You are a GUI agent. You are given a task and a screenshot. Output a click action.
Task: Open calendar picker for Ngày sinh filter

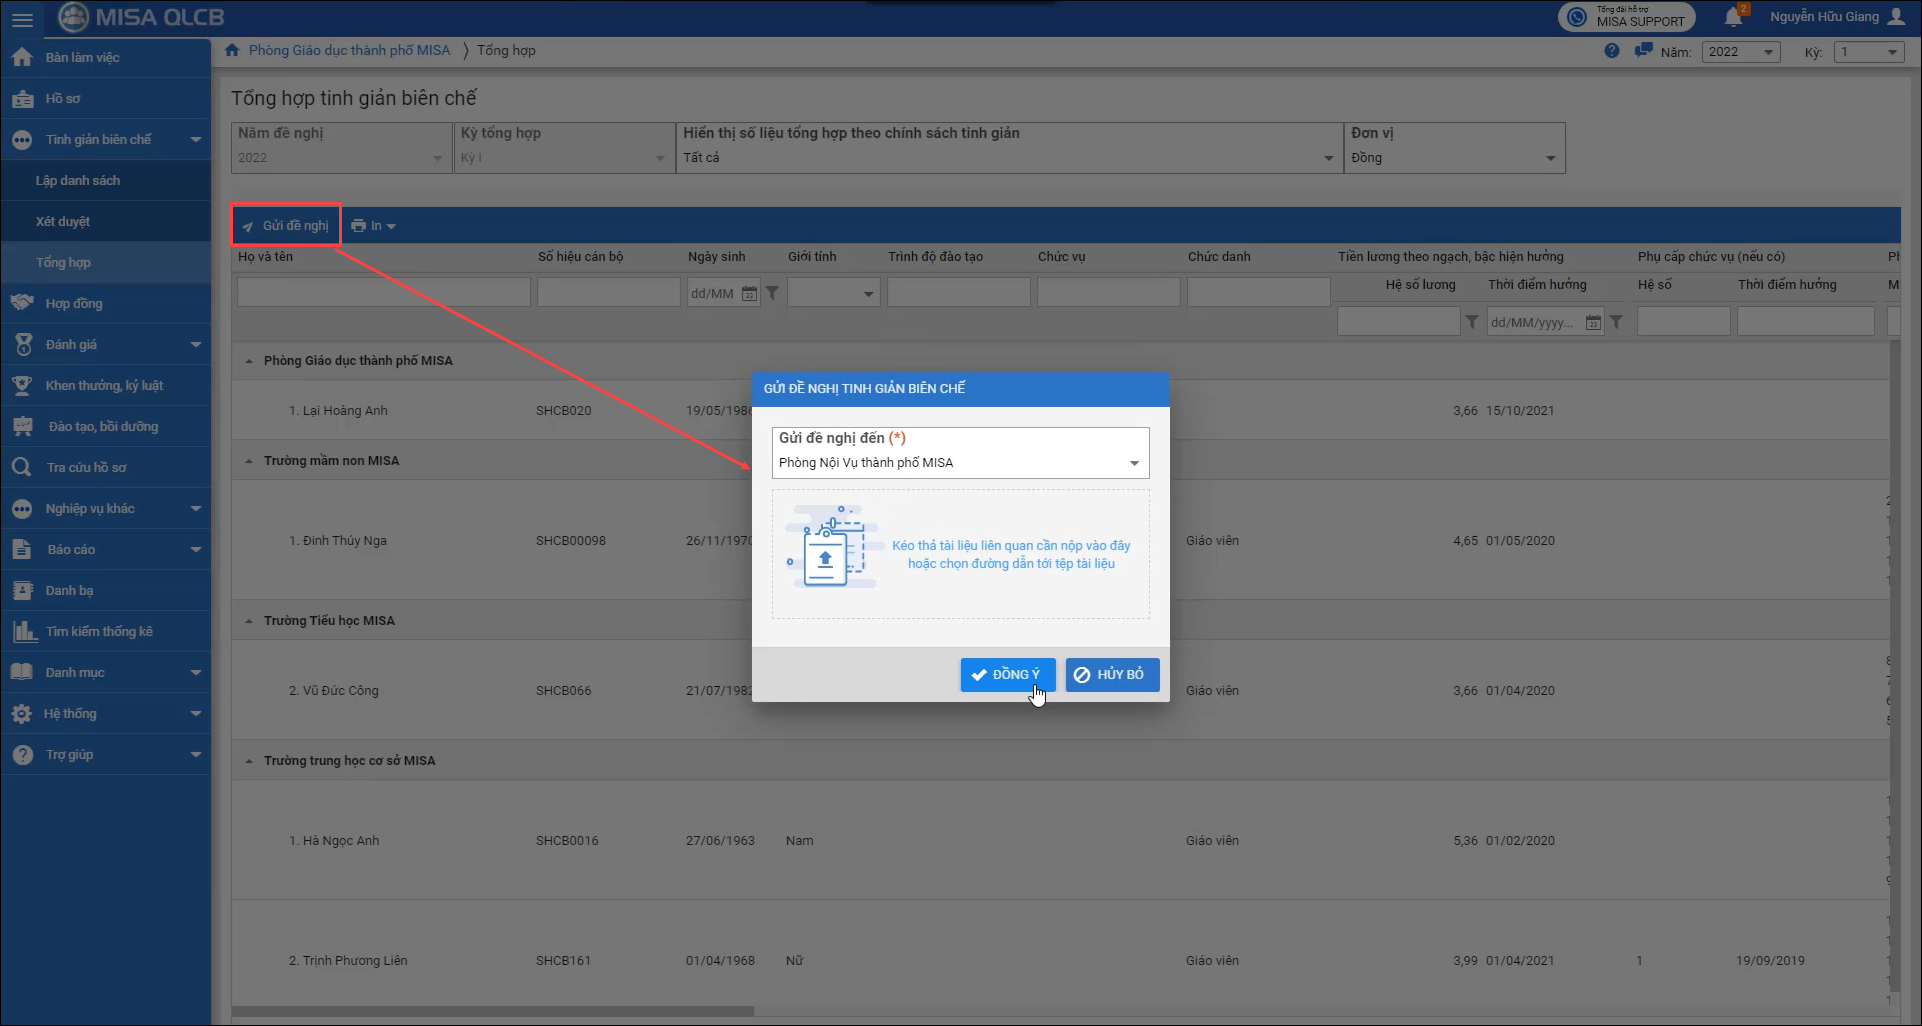point(749,294)
